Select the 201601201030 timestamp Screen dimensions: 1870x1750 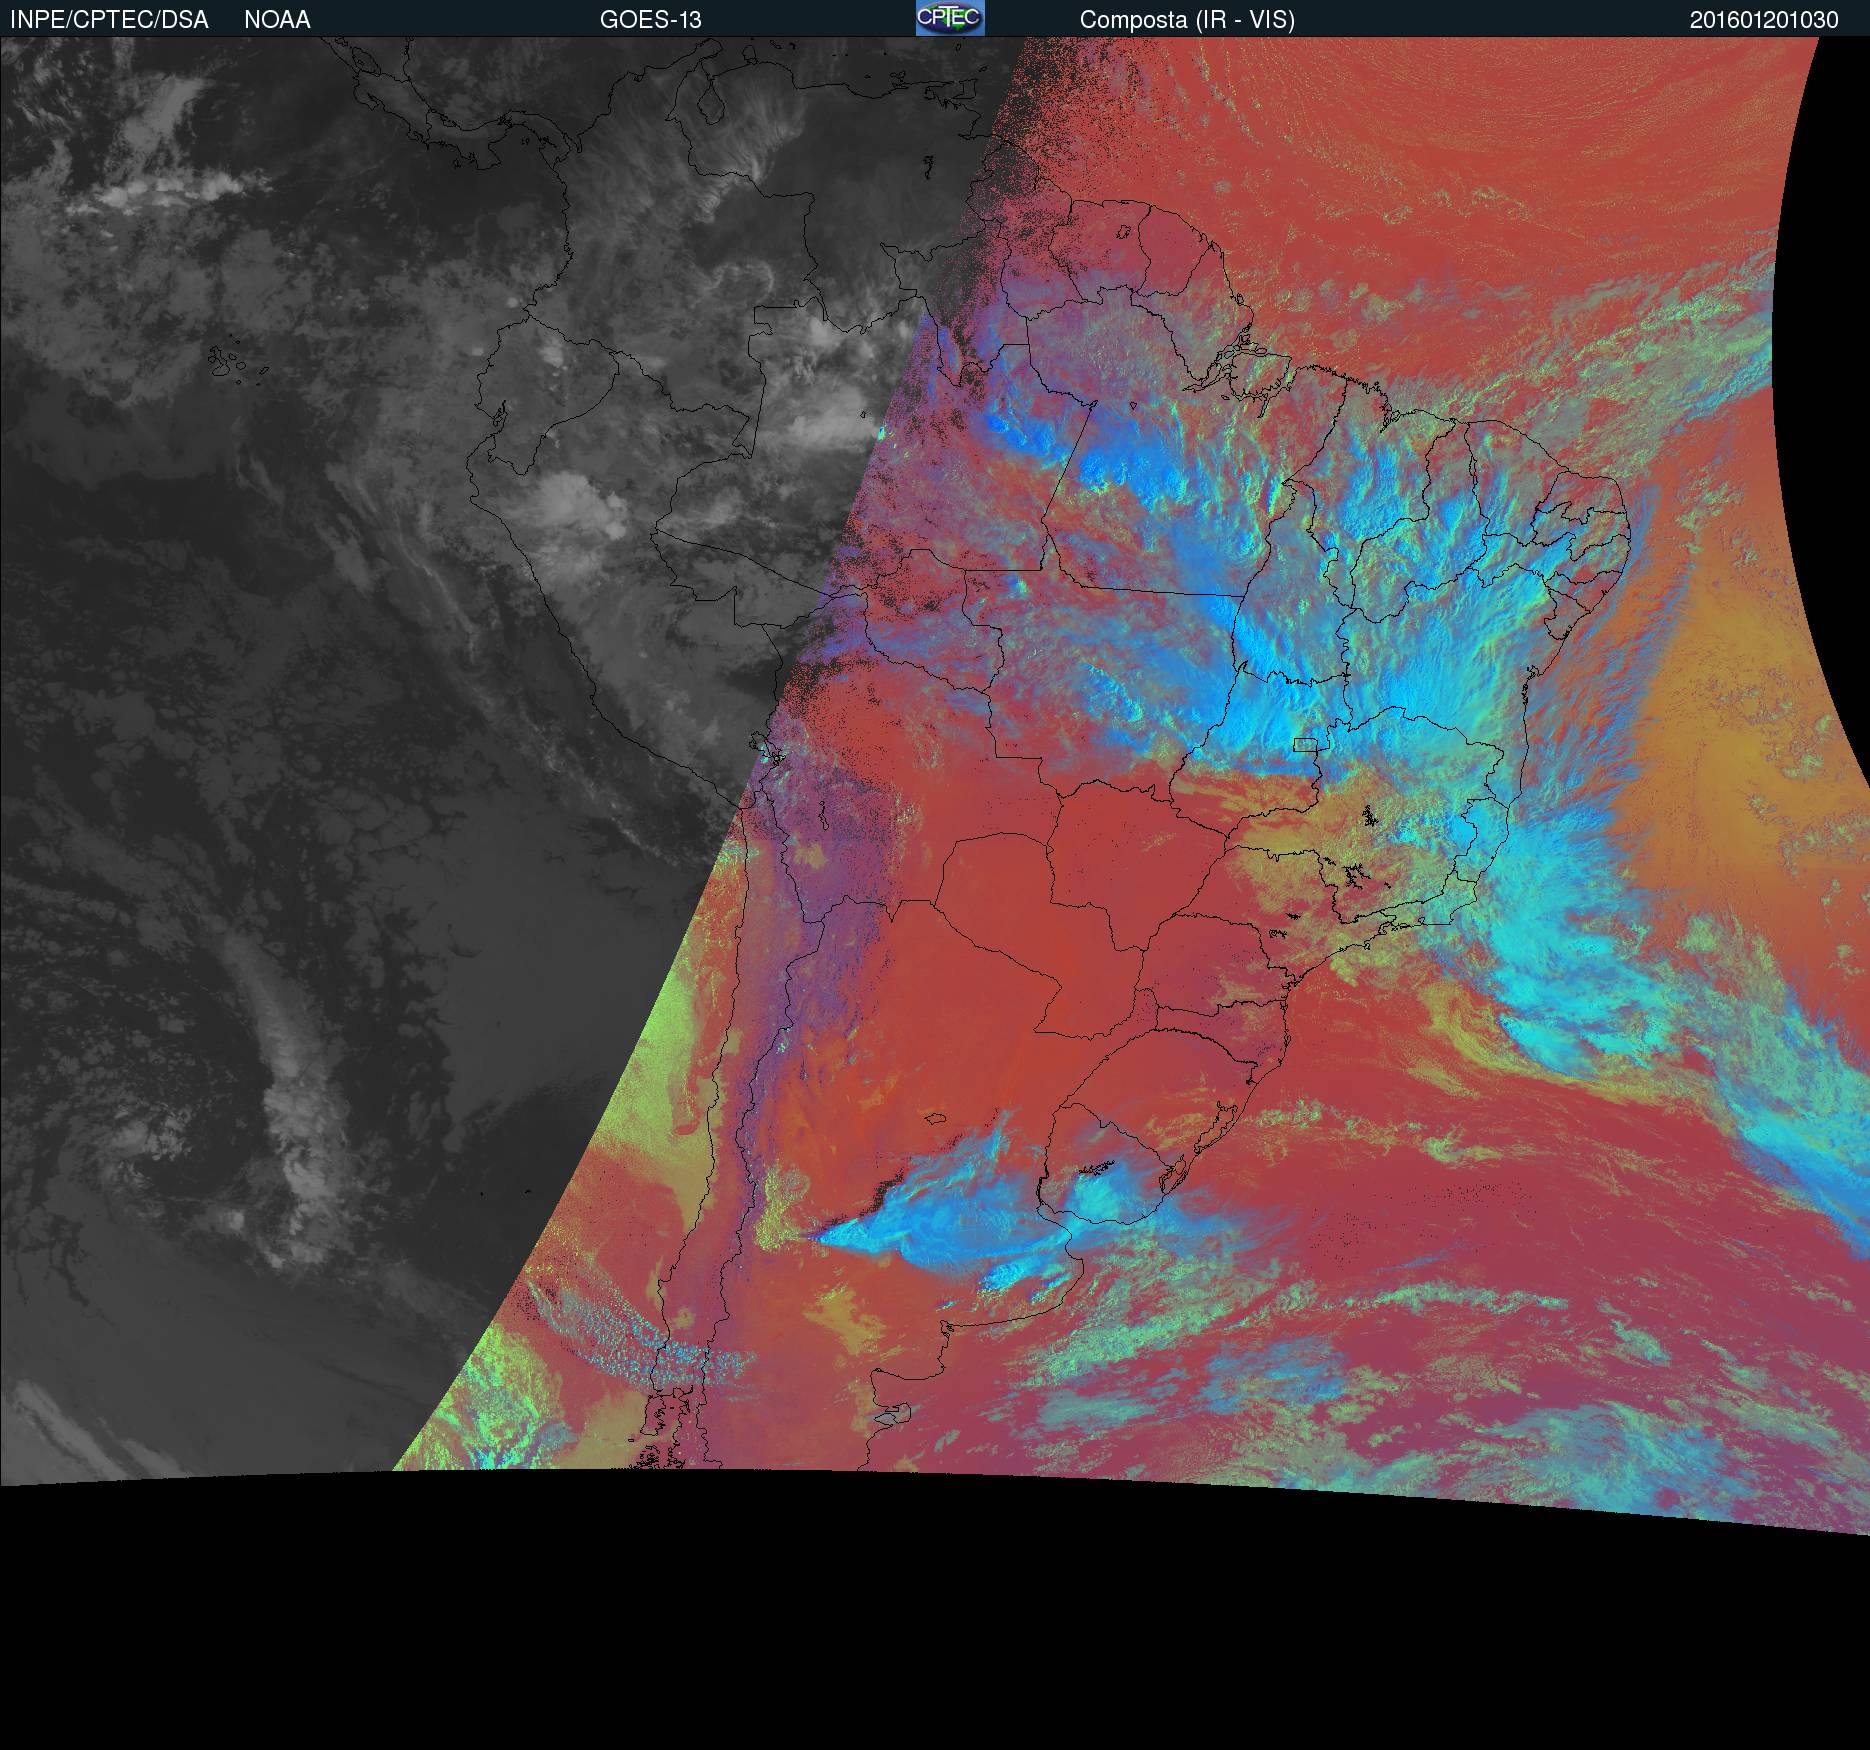tap(1764, 20)
